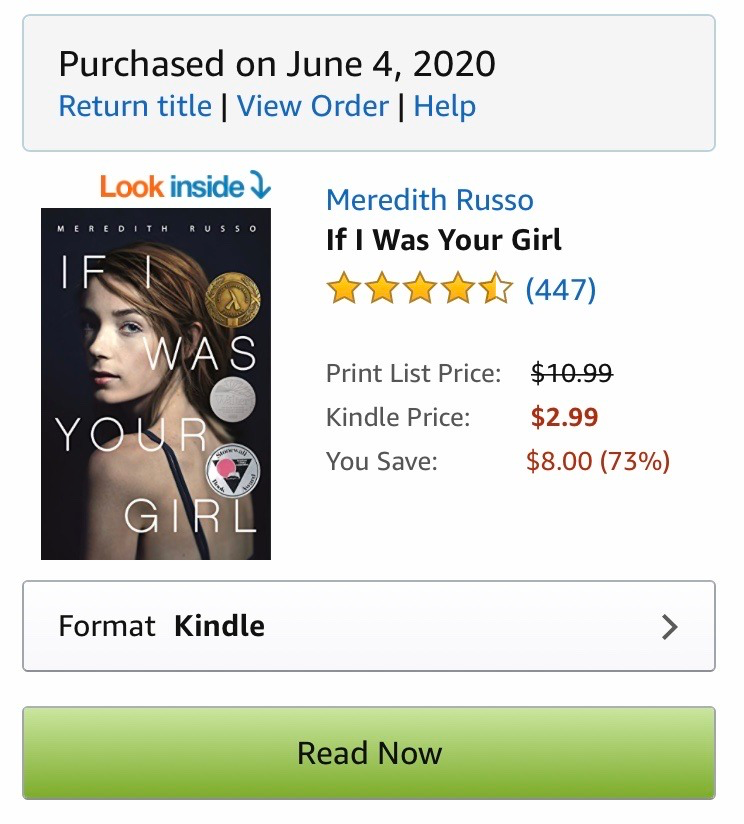Open the Format Kindle selector
The width and height of the screenshot is (744, 824).
[368, 626]
